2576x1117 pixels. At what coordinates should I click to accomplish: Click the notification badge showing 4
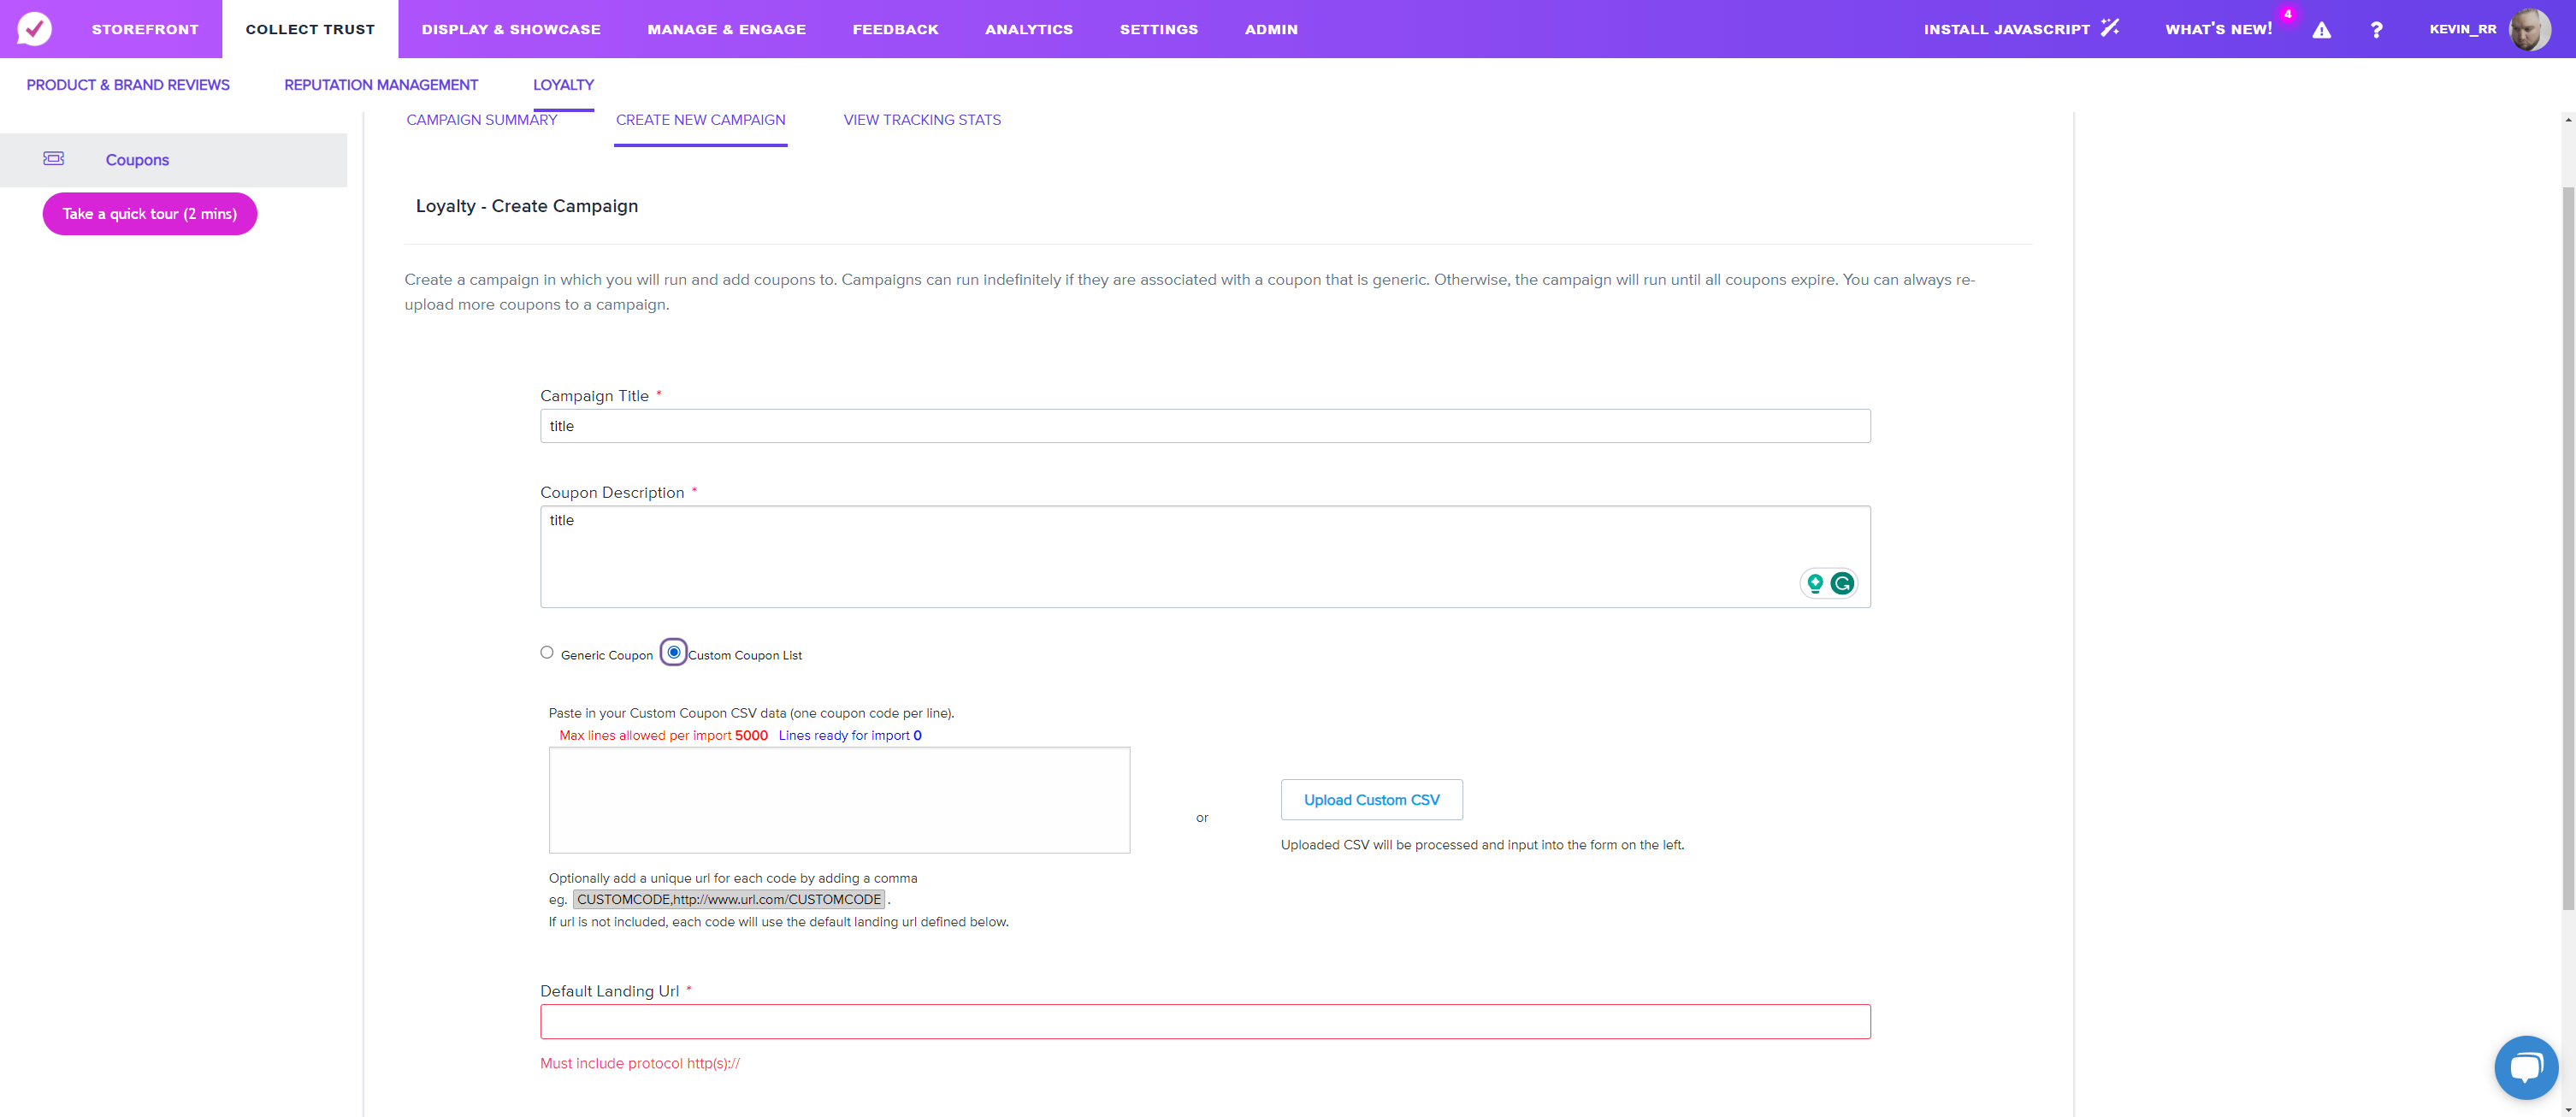pyautogui.click(x=2287, y=14)
